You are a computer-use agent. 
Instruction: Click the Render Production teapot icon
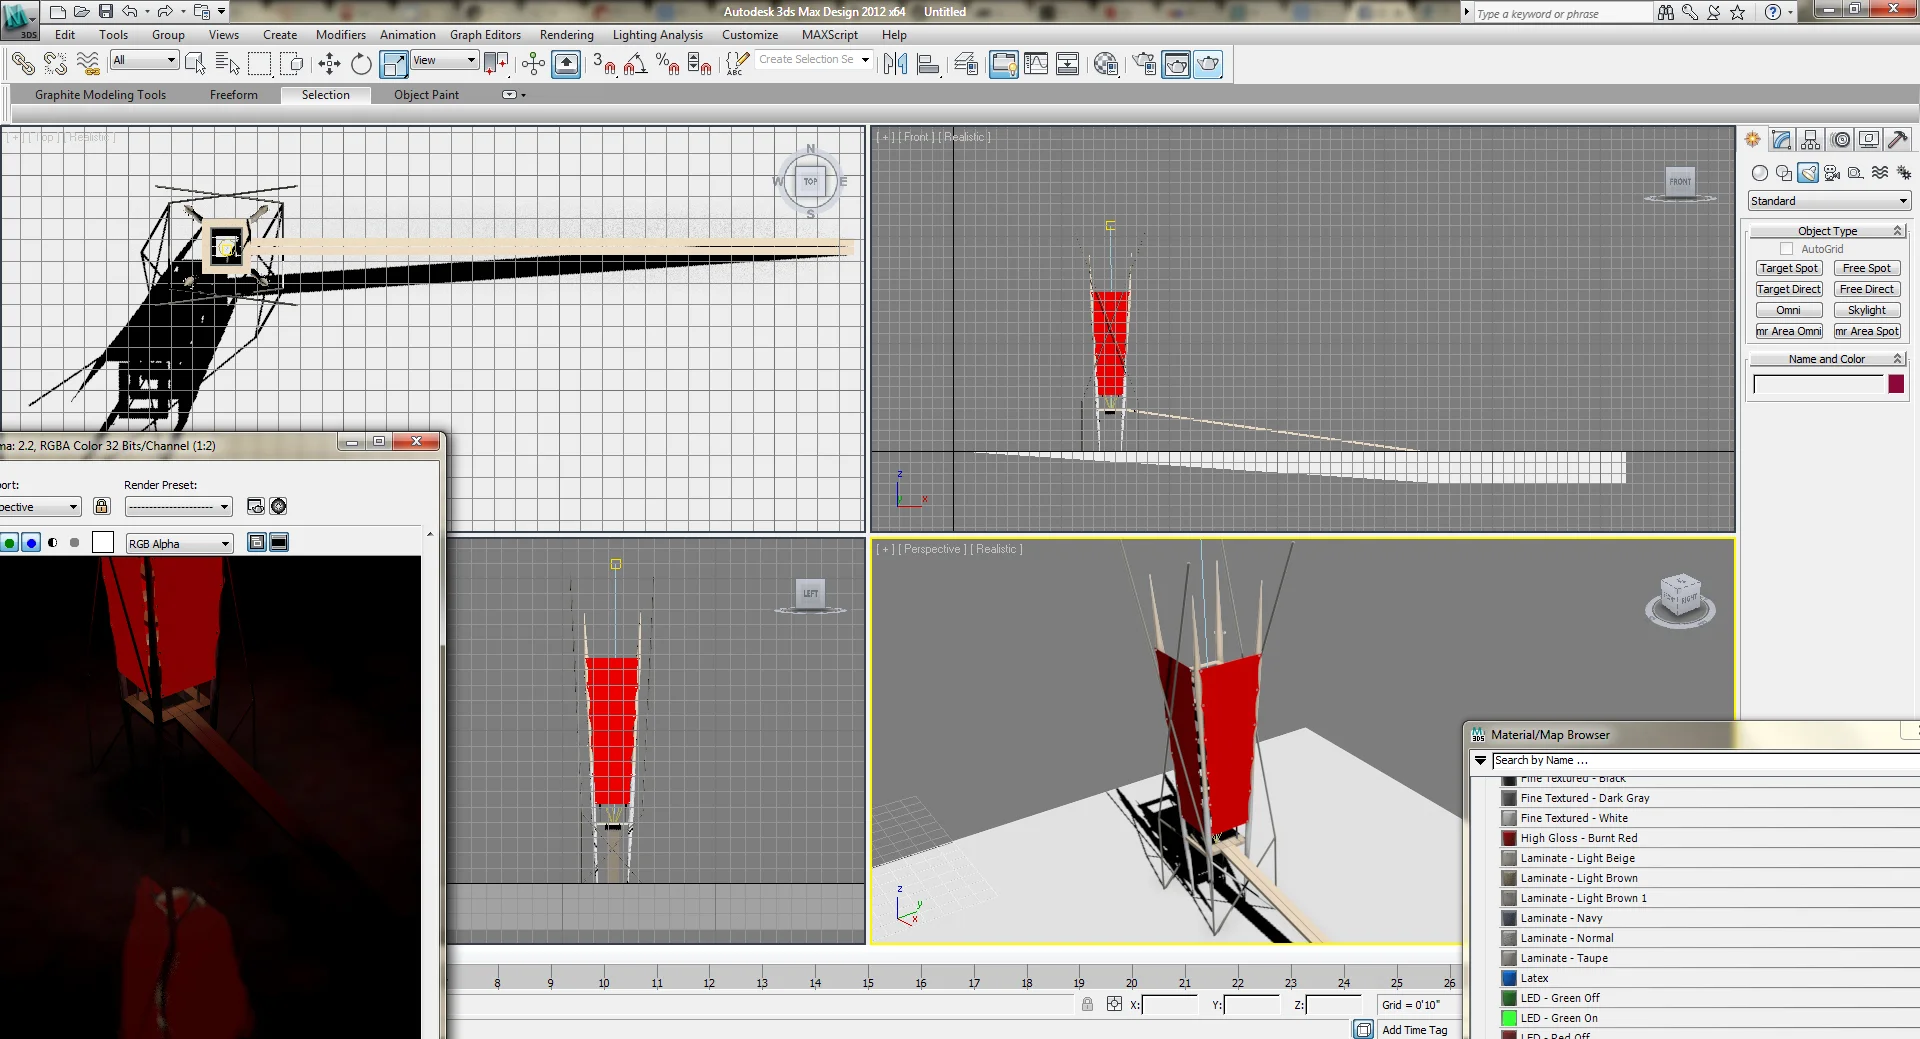click(1208, 64)
